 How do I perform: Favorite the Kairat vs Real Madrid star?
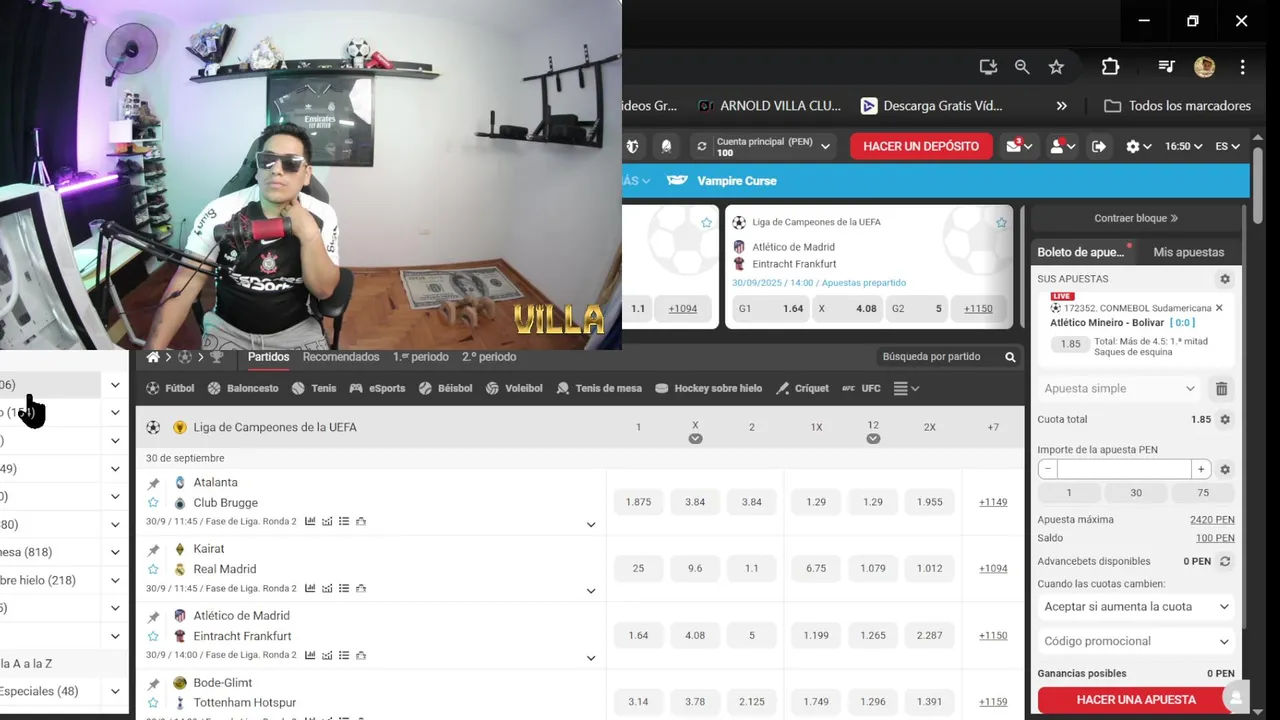pos(153,570)
